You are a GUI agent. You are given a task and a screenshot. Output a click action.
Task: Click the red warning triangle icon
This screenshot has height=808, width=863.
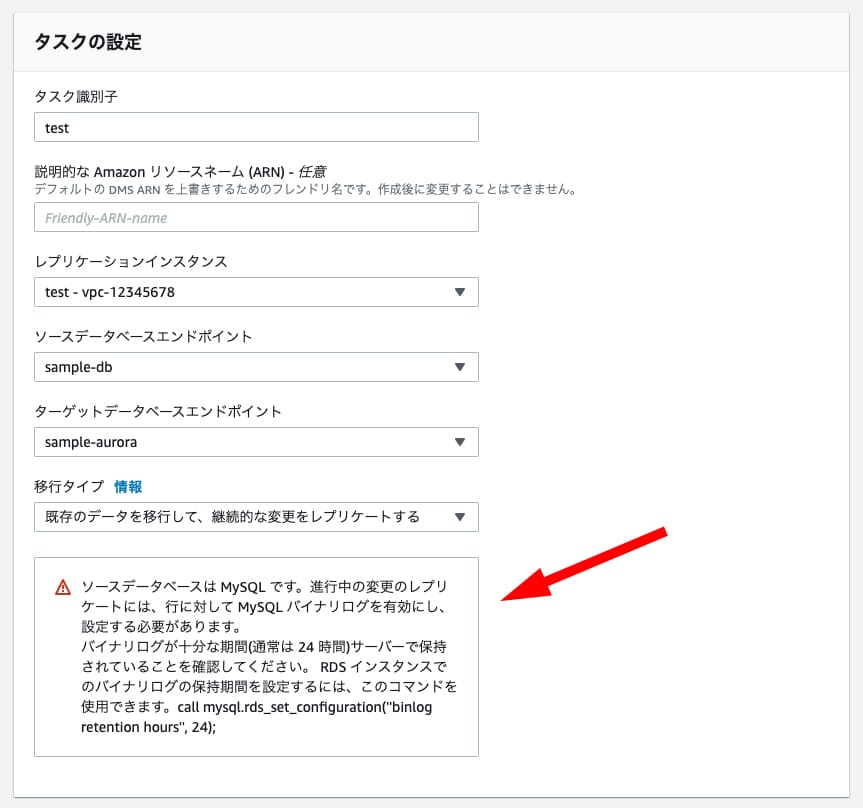click(63, 587)
